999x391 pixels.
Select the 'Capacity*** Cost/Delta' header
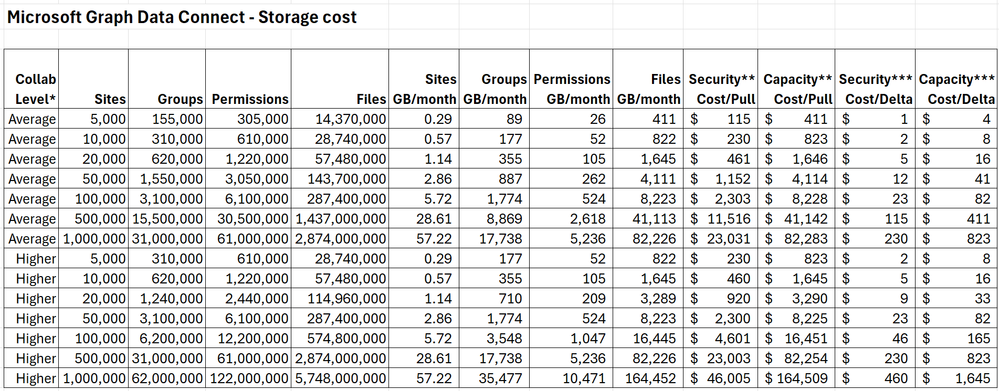(956, 79)
